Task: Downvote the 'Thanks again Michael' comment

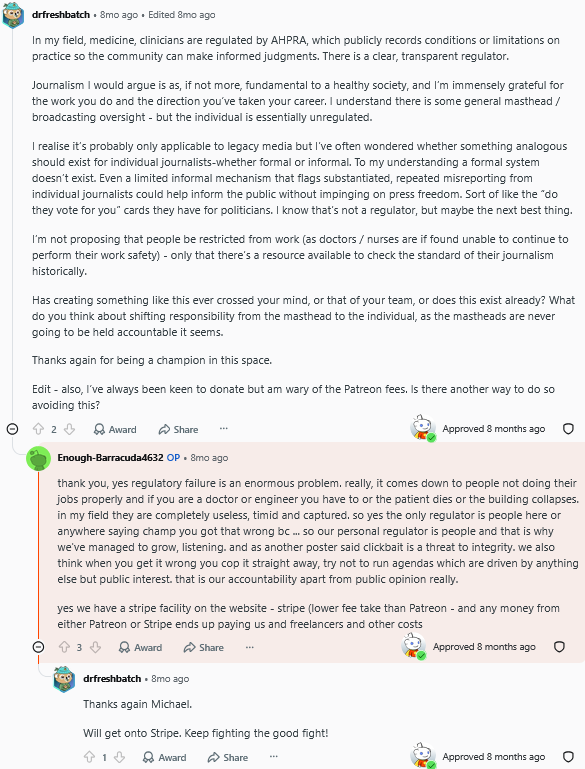Action: point(120,757)
